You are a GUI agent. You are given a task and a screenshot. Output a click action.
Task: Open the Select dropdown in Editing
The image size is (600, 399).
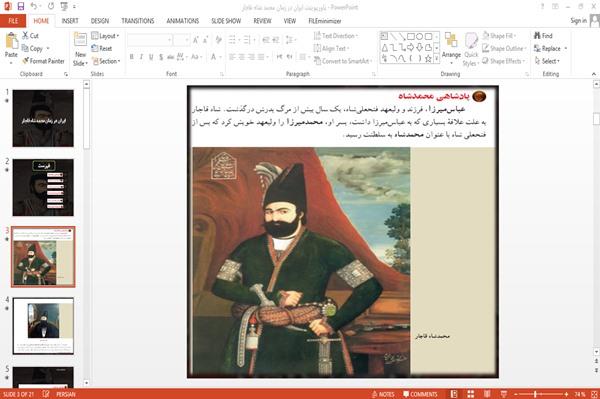click(547, 61)
